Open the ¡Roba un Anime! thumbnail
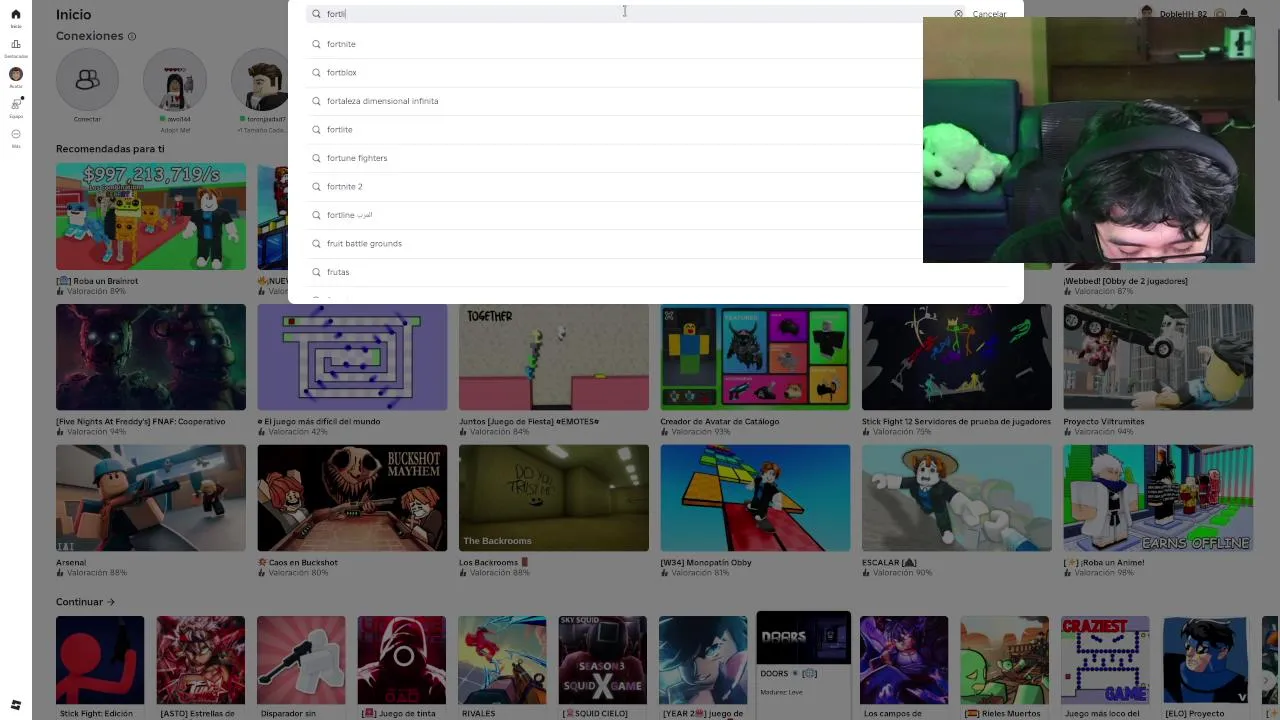 tap(1158, 498)
